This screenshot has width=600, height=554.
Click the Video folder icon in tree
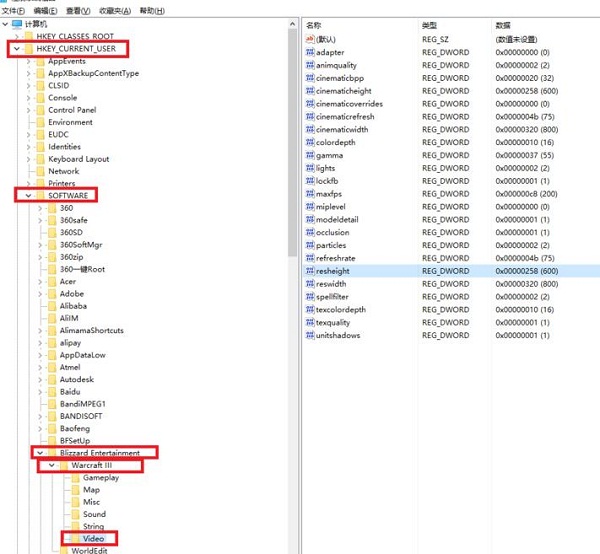(x=74, y=539)
